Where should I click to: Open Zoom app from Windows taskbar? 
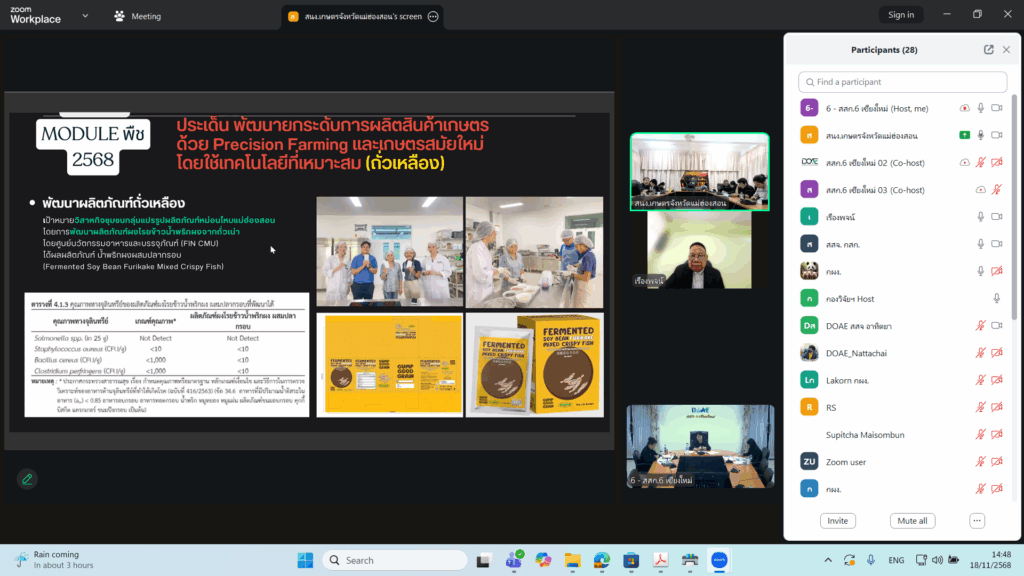(718, 560)
